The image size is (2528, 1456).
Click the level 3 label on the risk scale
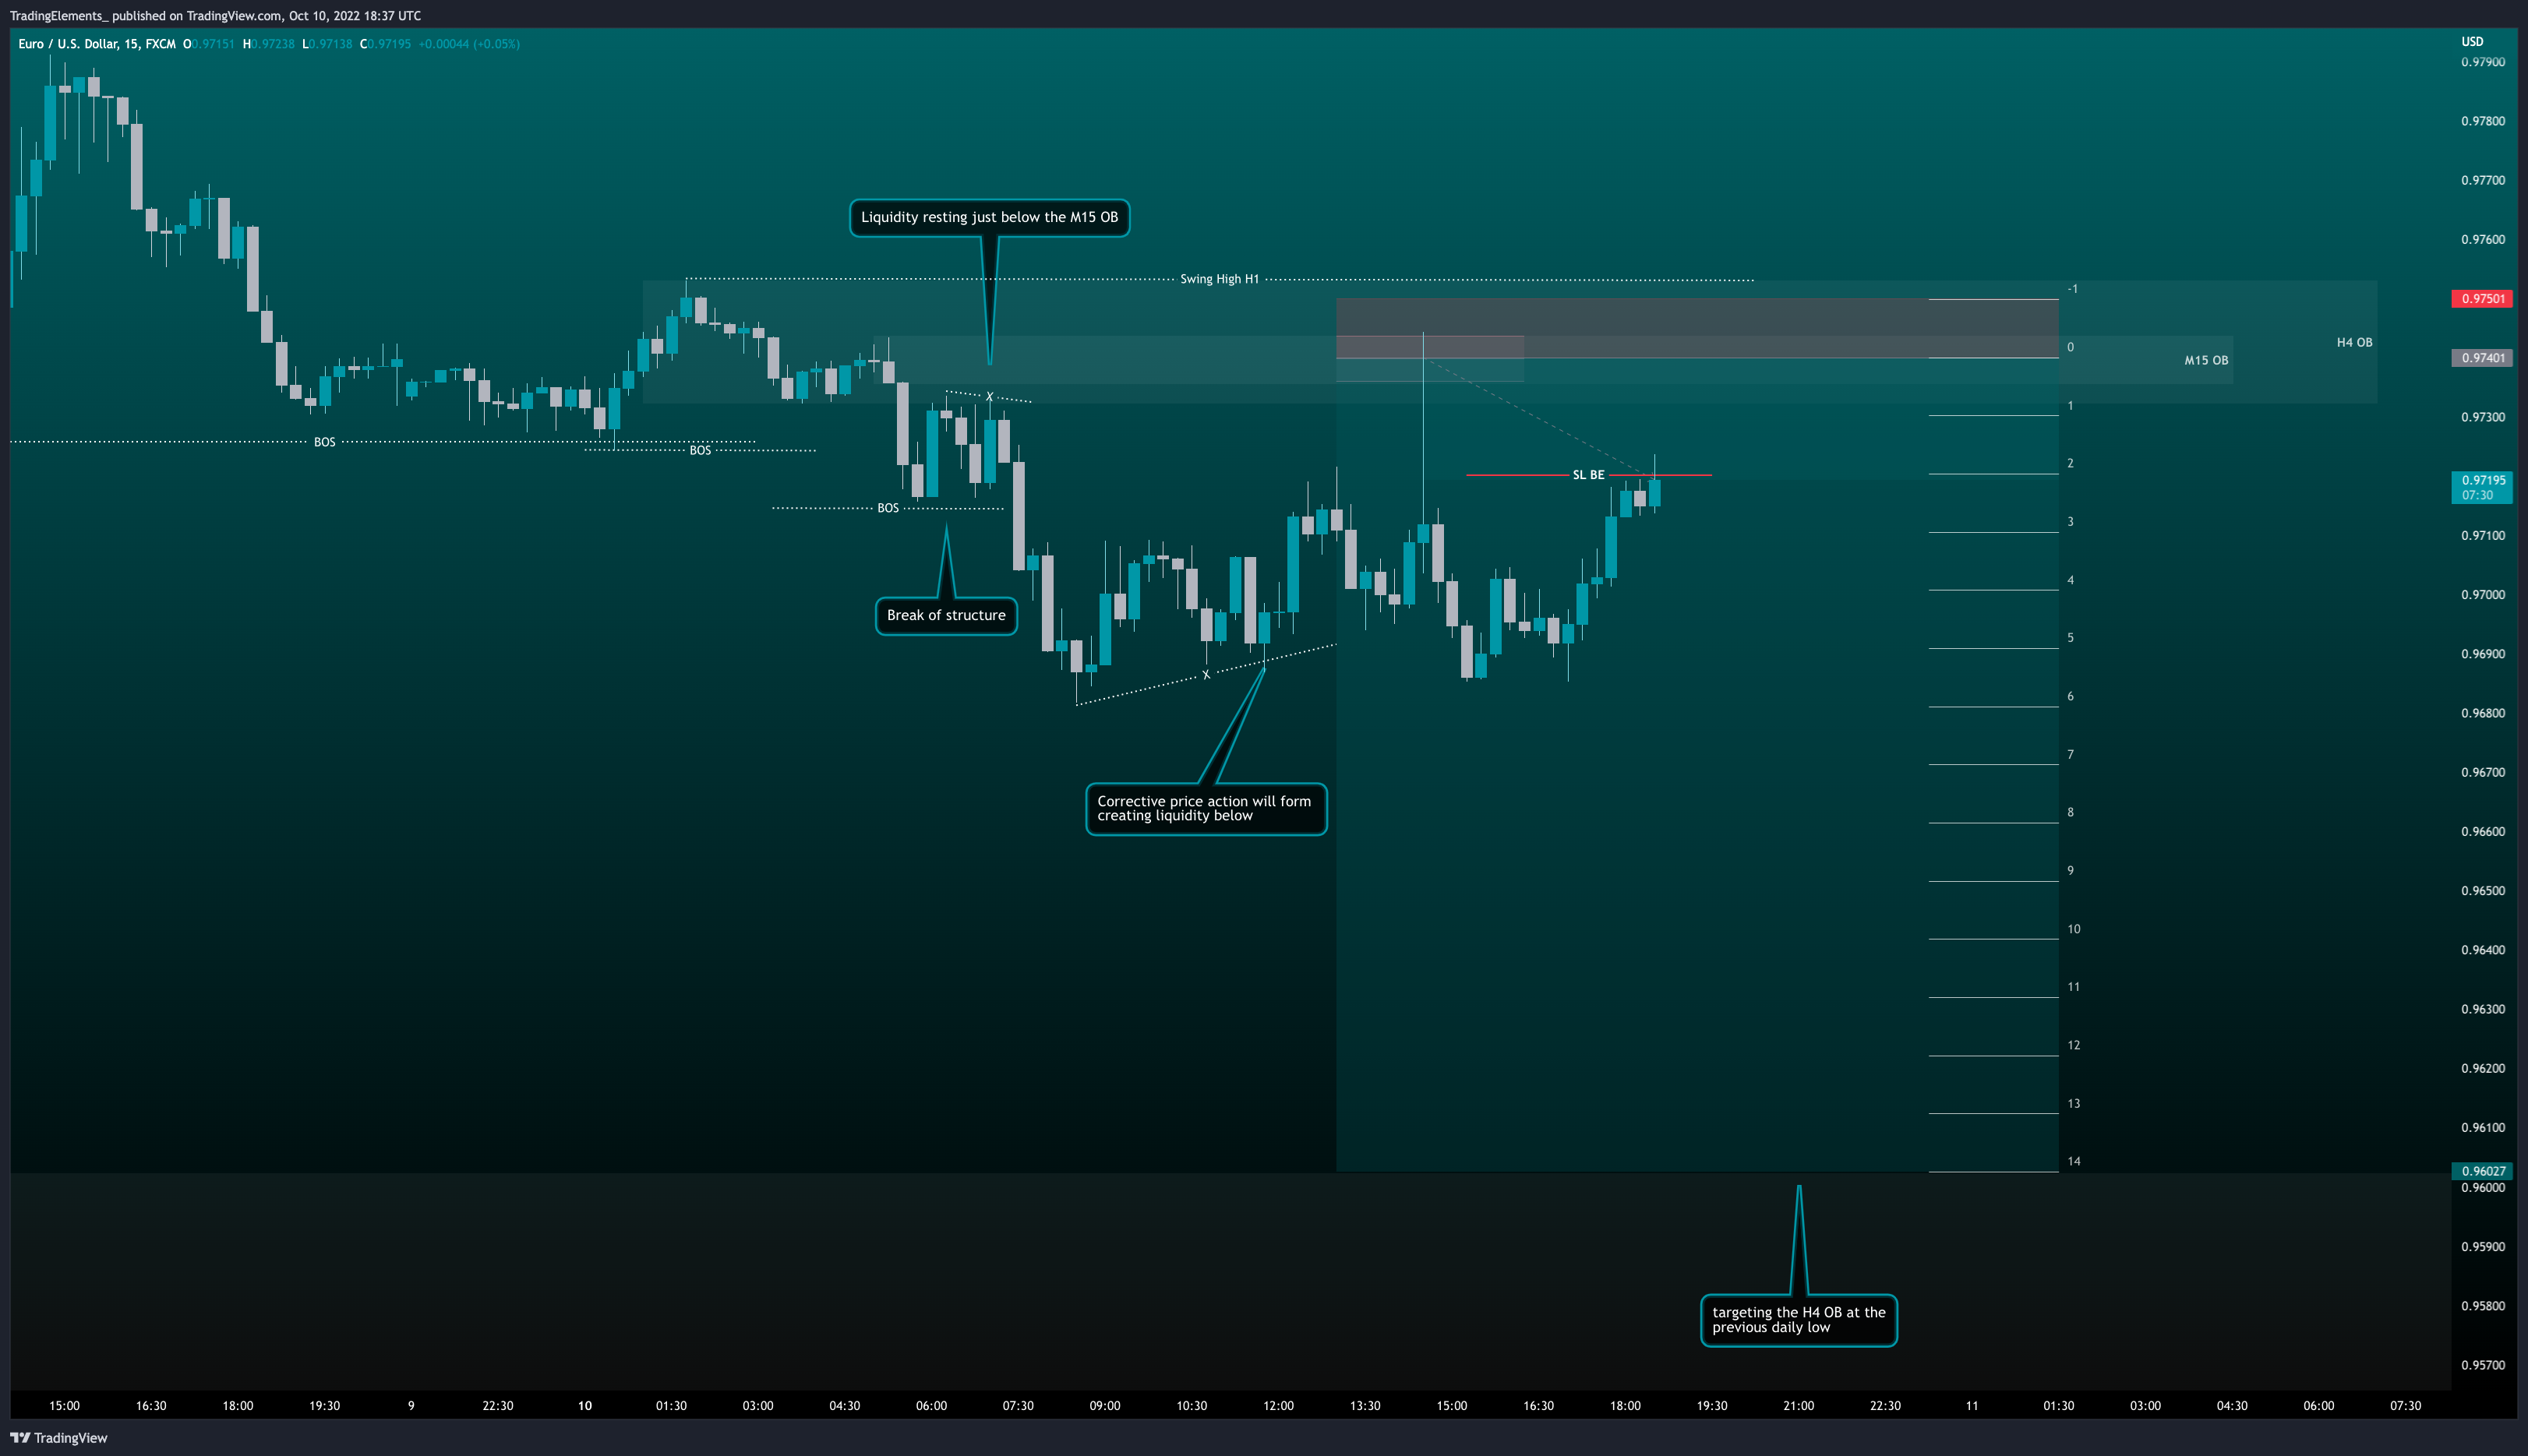[x=2070, y=522]
